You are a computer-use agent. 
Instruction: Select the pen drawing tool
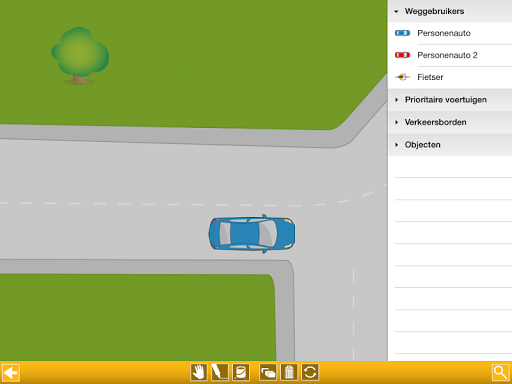220,372
